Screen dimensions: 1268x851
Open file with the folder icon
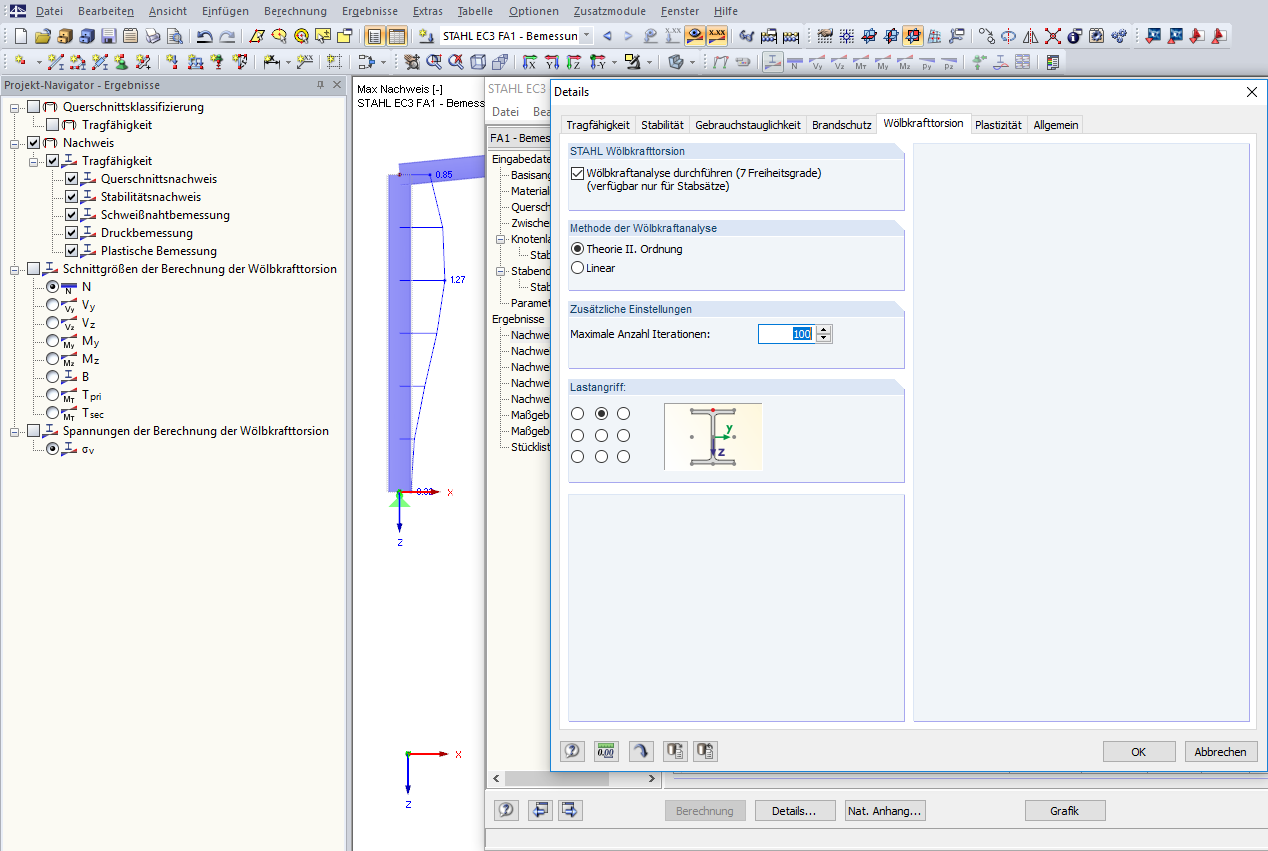[x=42, y=36]
